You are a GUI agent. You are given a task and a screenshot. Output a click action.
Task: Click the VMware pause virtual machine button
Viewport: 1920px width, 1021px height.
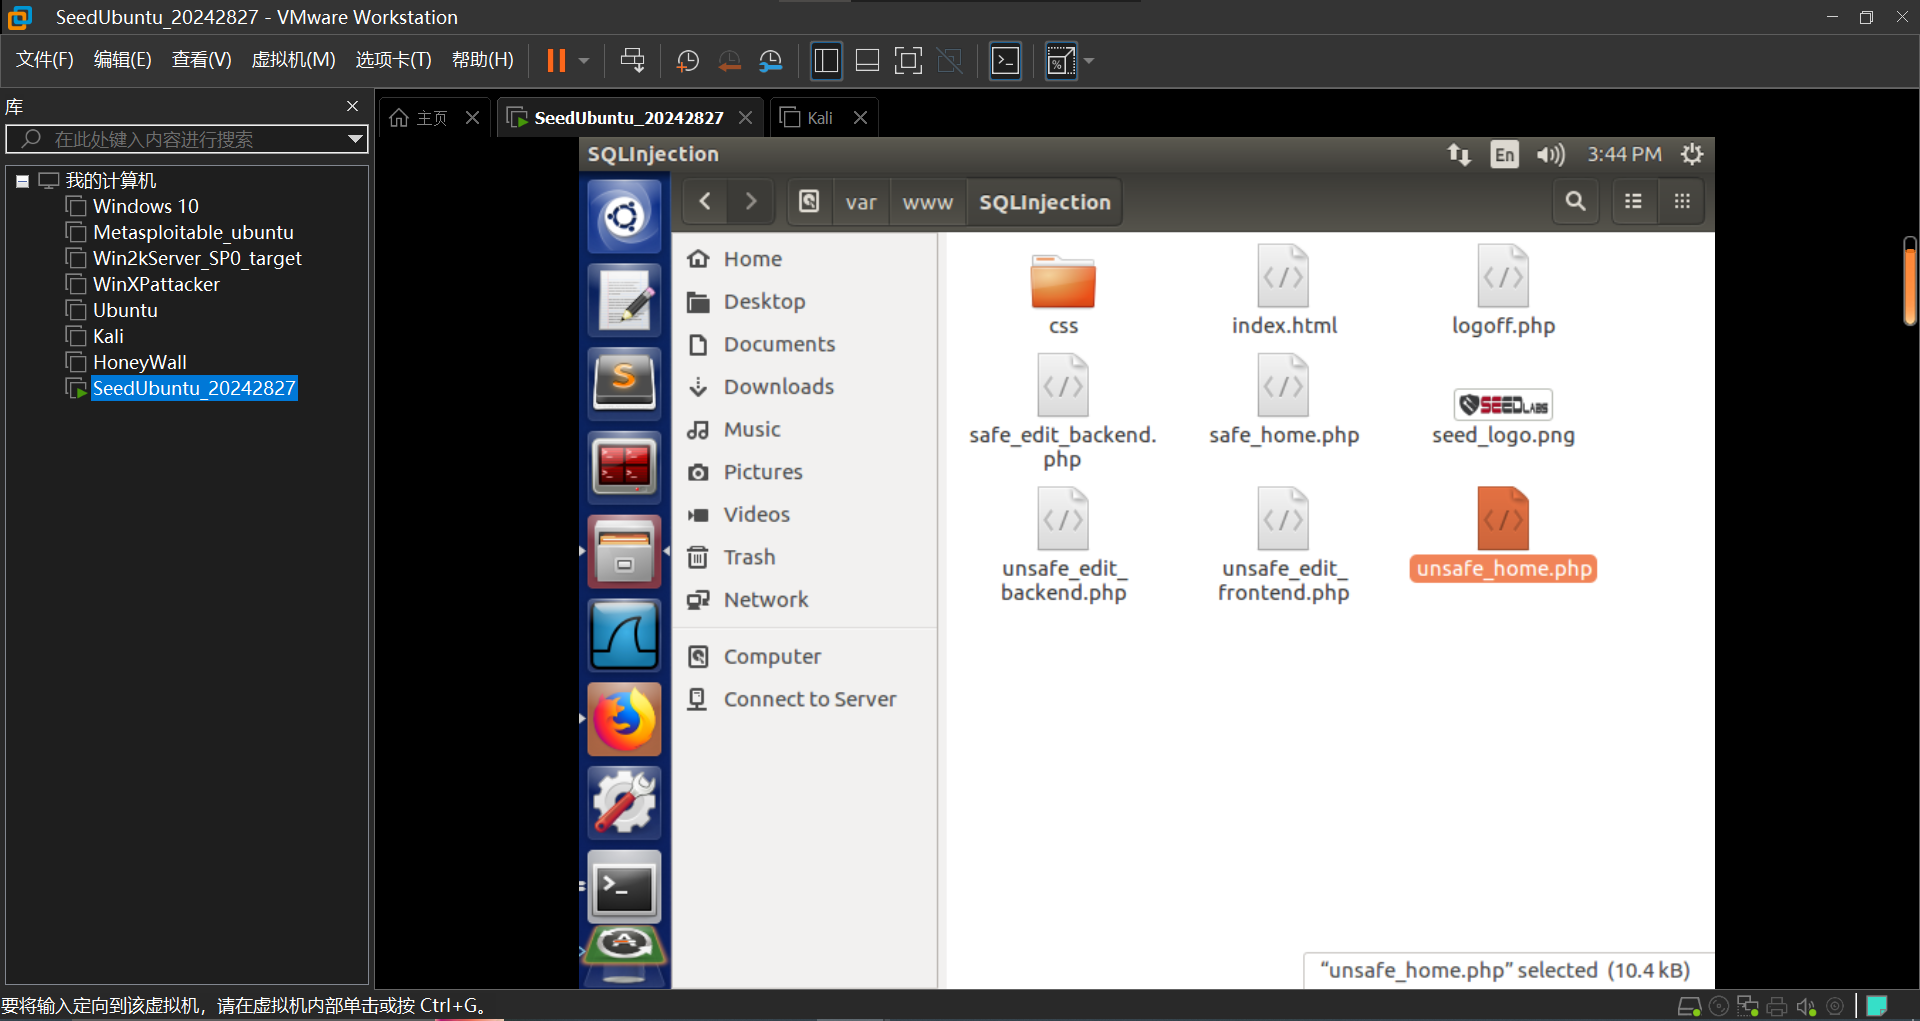556,61
